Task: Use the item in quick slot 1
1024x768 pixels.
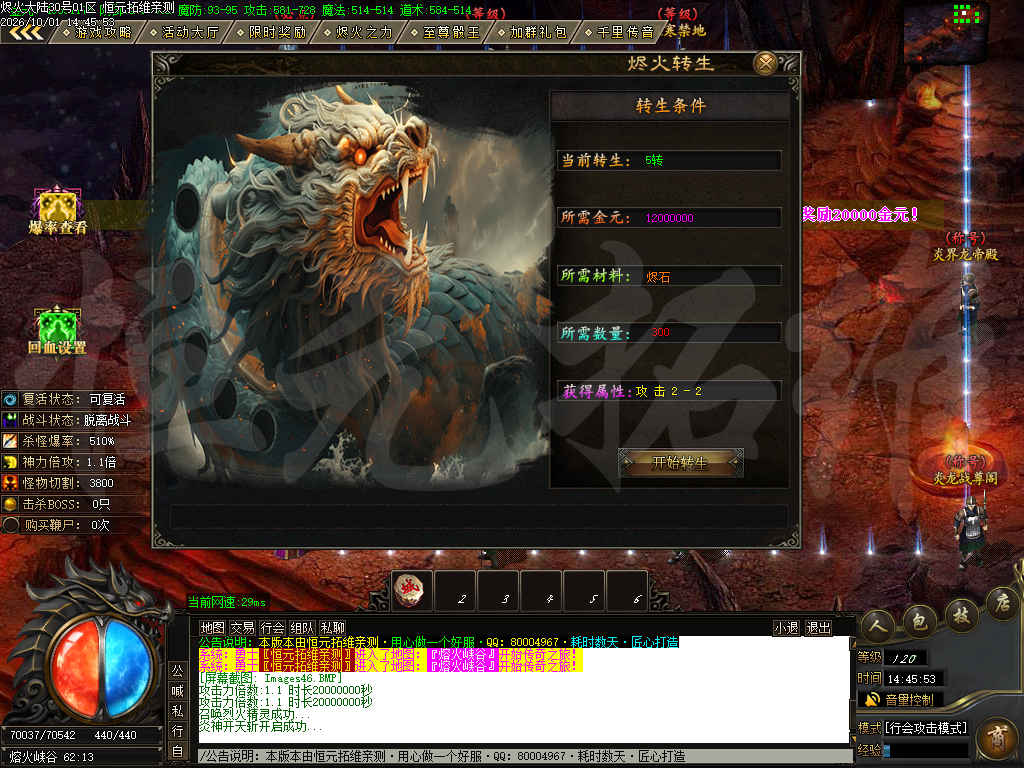Action: tap(411, 591)
